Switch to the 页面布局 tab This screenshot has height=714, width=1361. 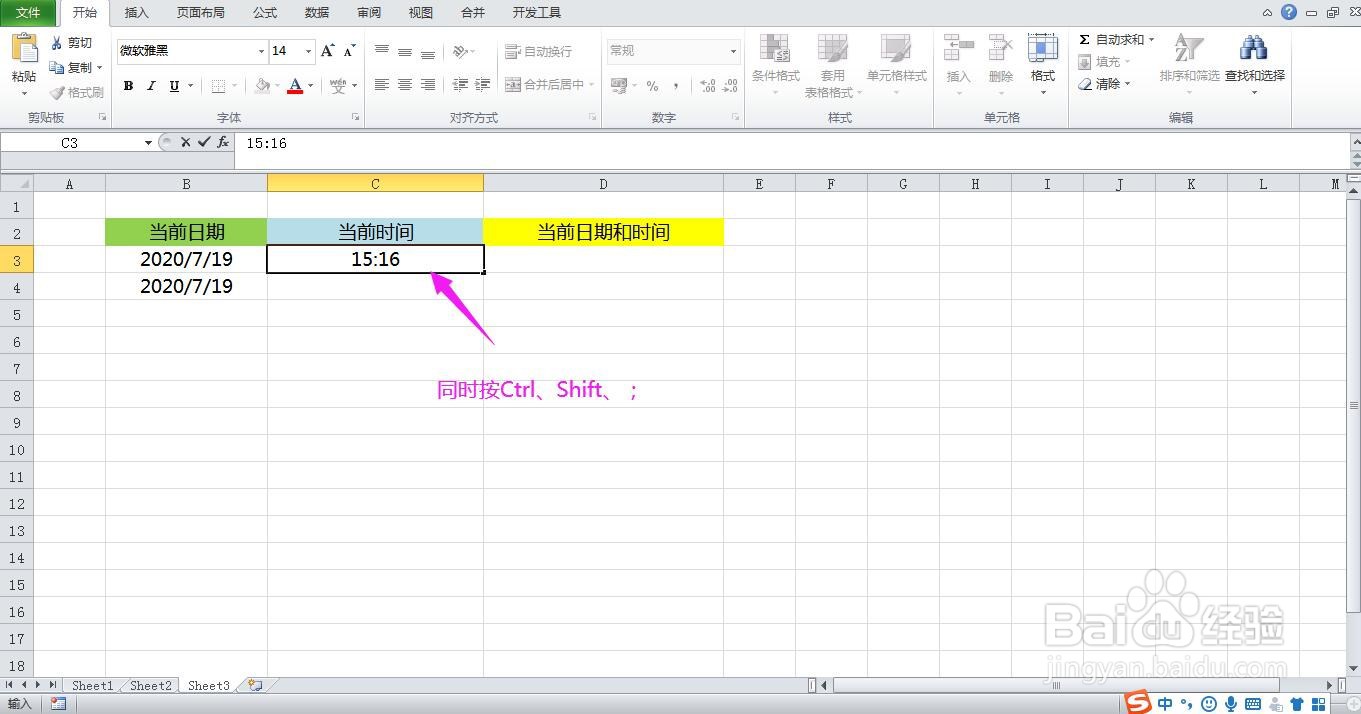[200, 12]
